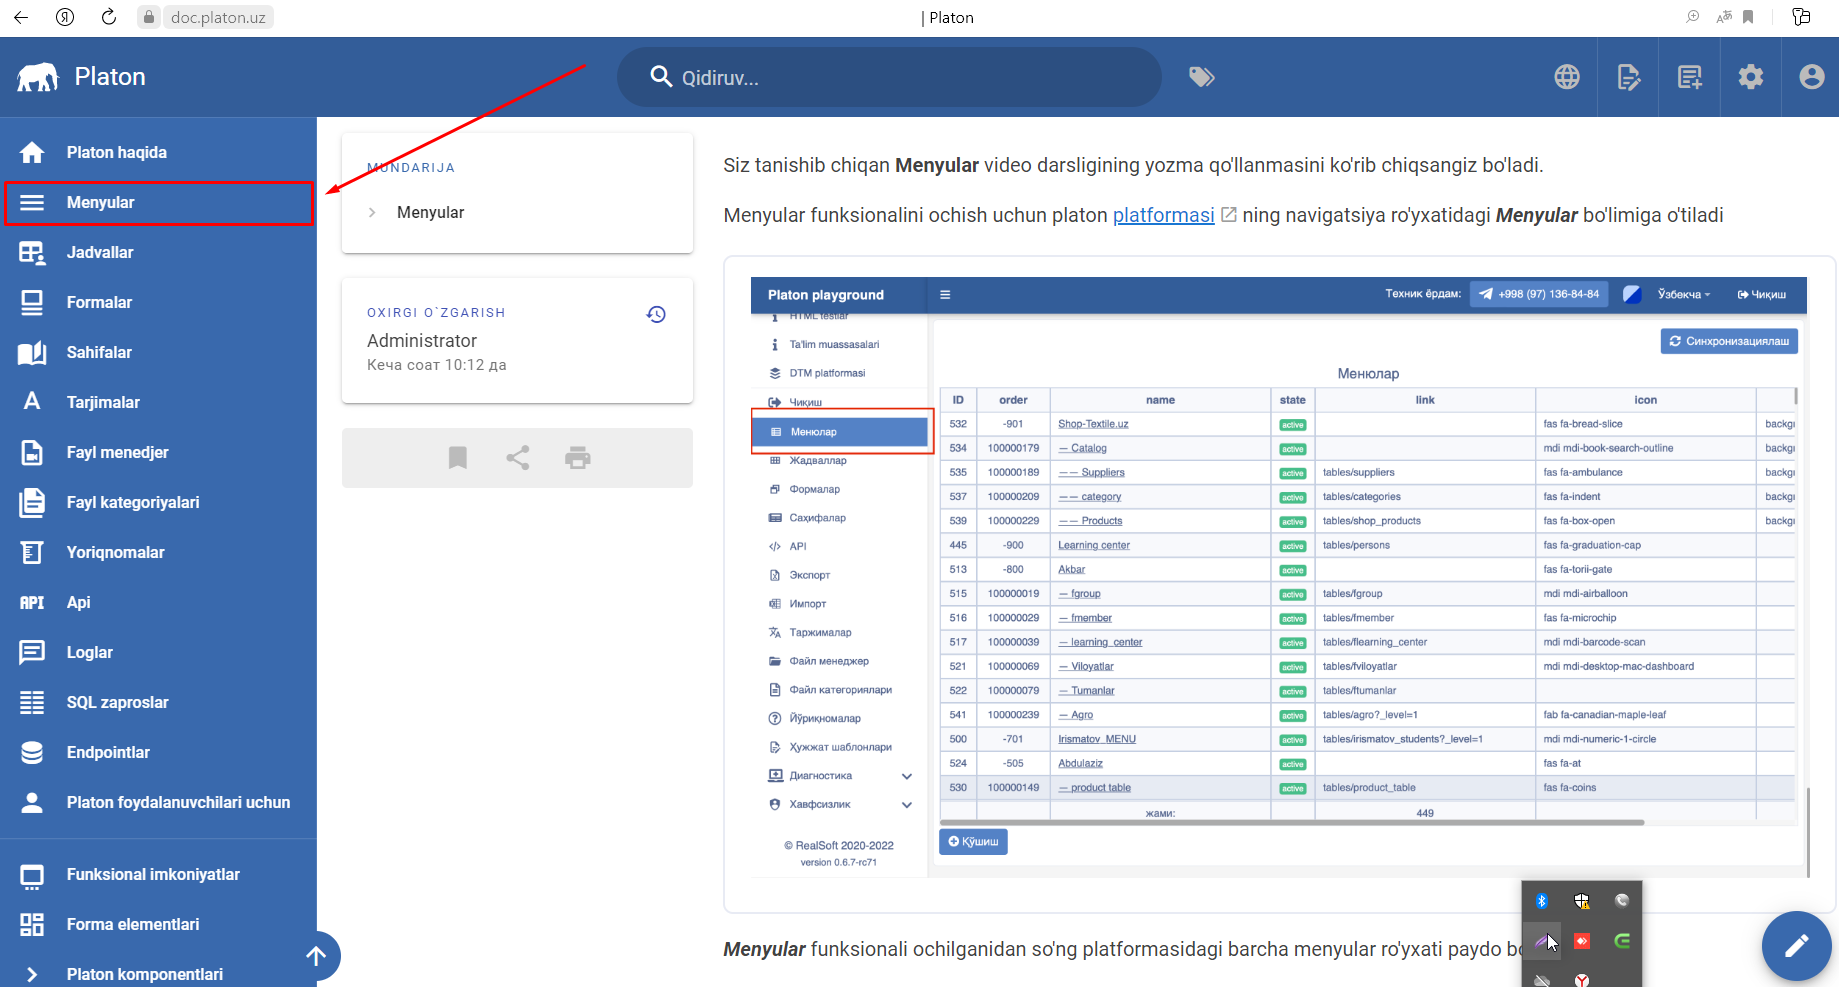The image size is (1839, 987).
Task: Click the security shield tray icon
Action: click(1582, 901)
